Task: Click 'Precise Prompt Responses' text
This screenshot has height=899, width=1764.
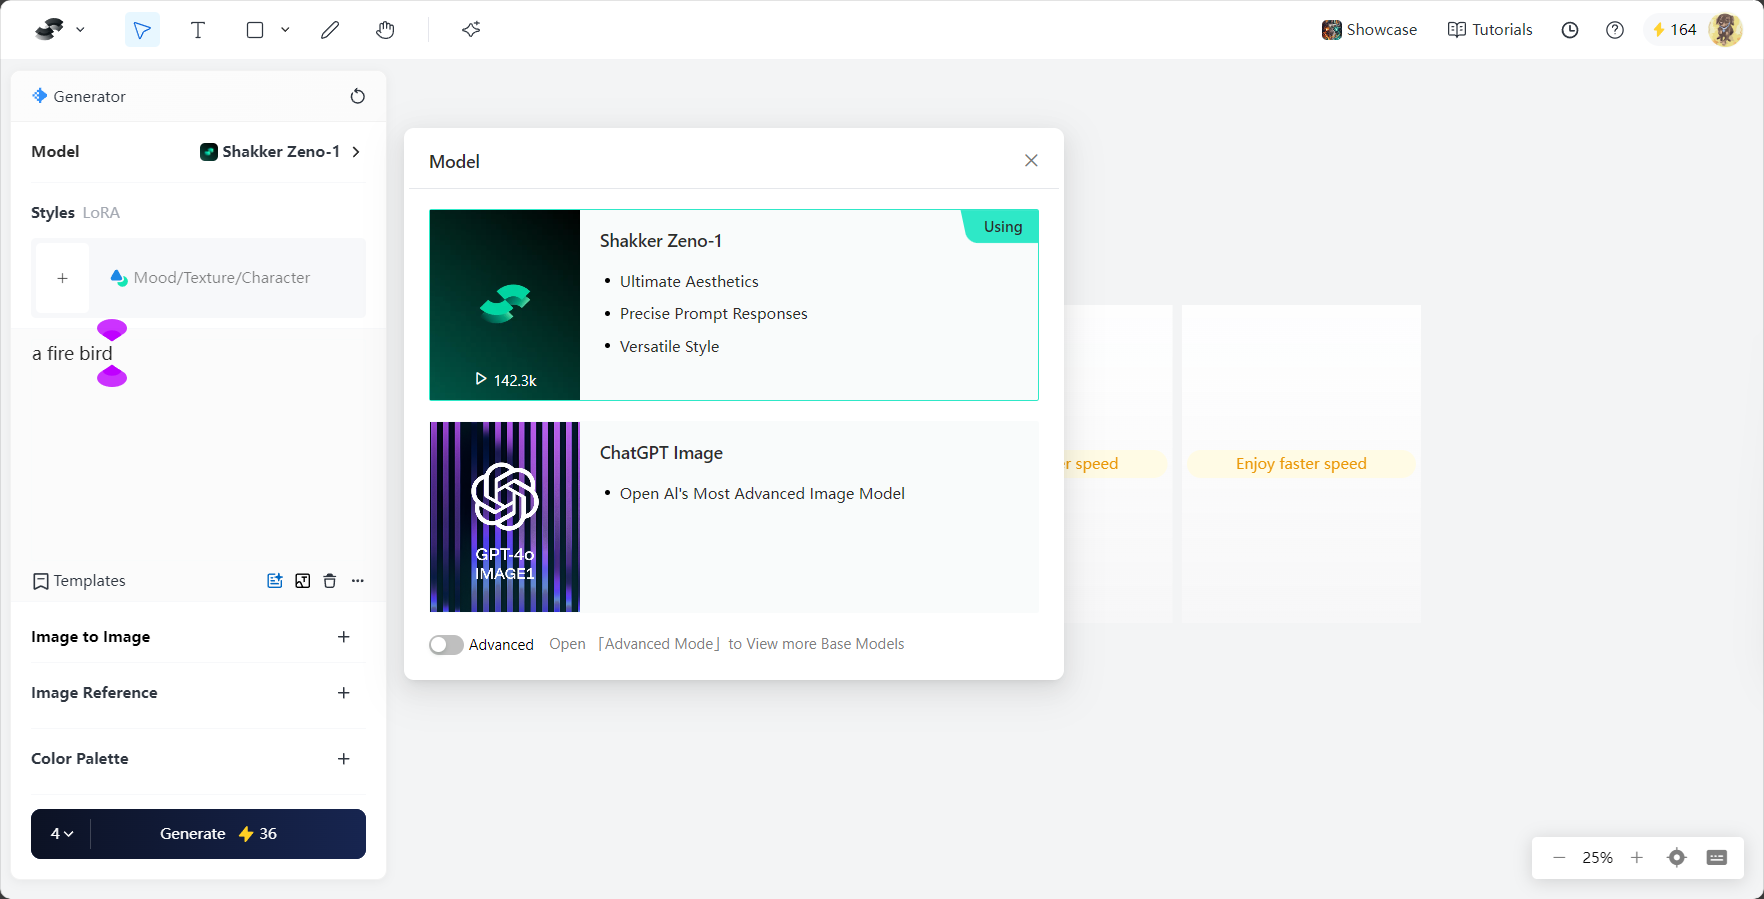Action: click(714, 314)
